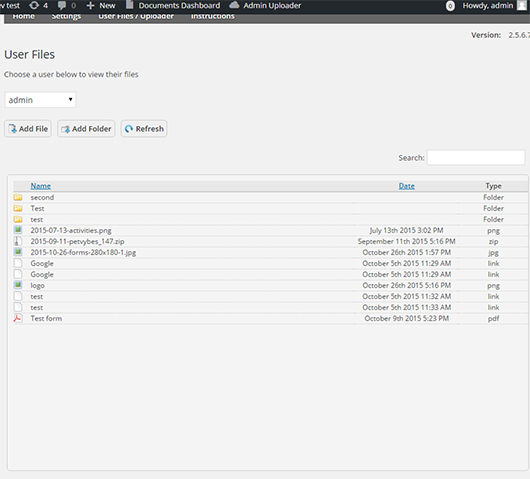Click the PDF icon next to Test form
This screenshot has height=479, width=530.
18,318
